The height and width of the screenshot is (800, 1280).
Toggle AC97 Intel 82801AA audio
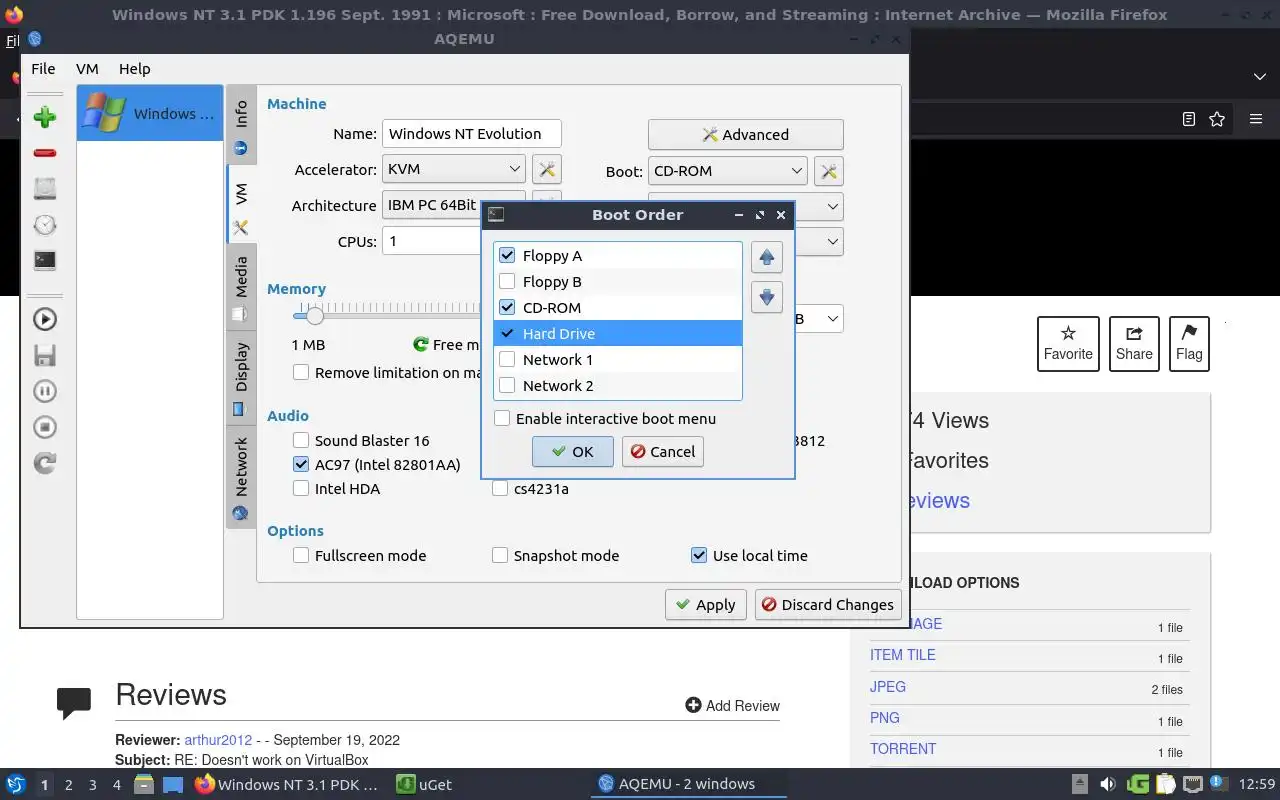pyautogui.click(x=301, y=464)
